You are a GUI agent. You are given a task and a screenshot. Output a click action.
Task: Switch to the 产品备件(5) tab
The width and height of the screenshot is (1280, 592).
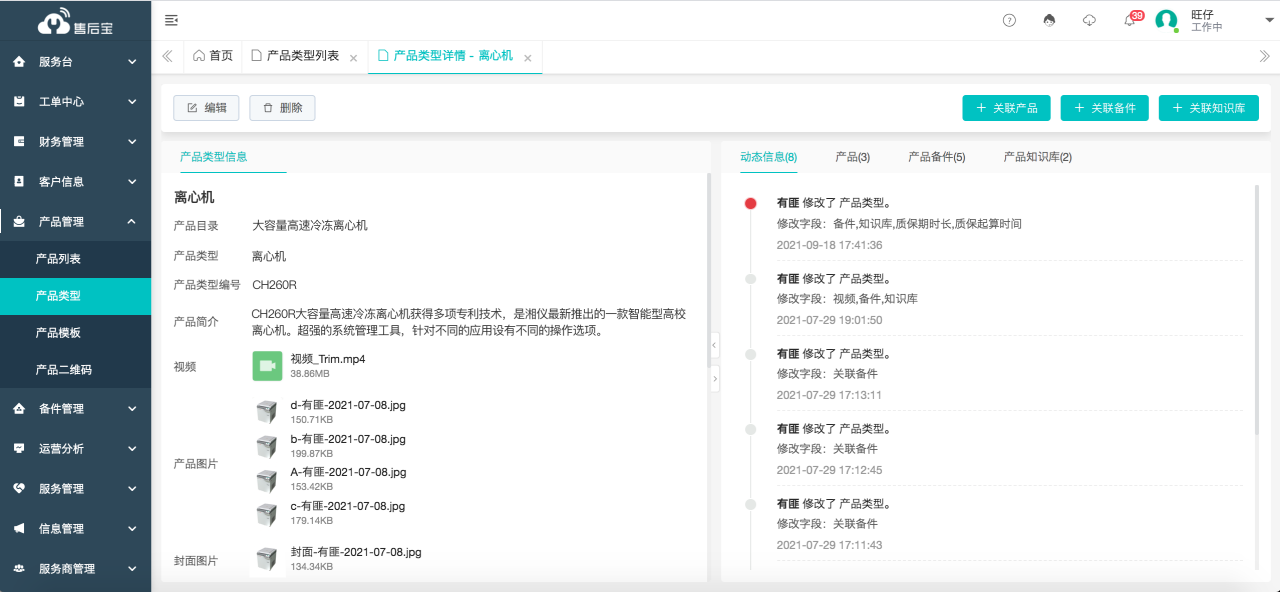[936, 157]
